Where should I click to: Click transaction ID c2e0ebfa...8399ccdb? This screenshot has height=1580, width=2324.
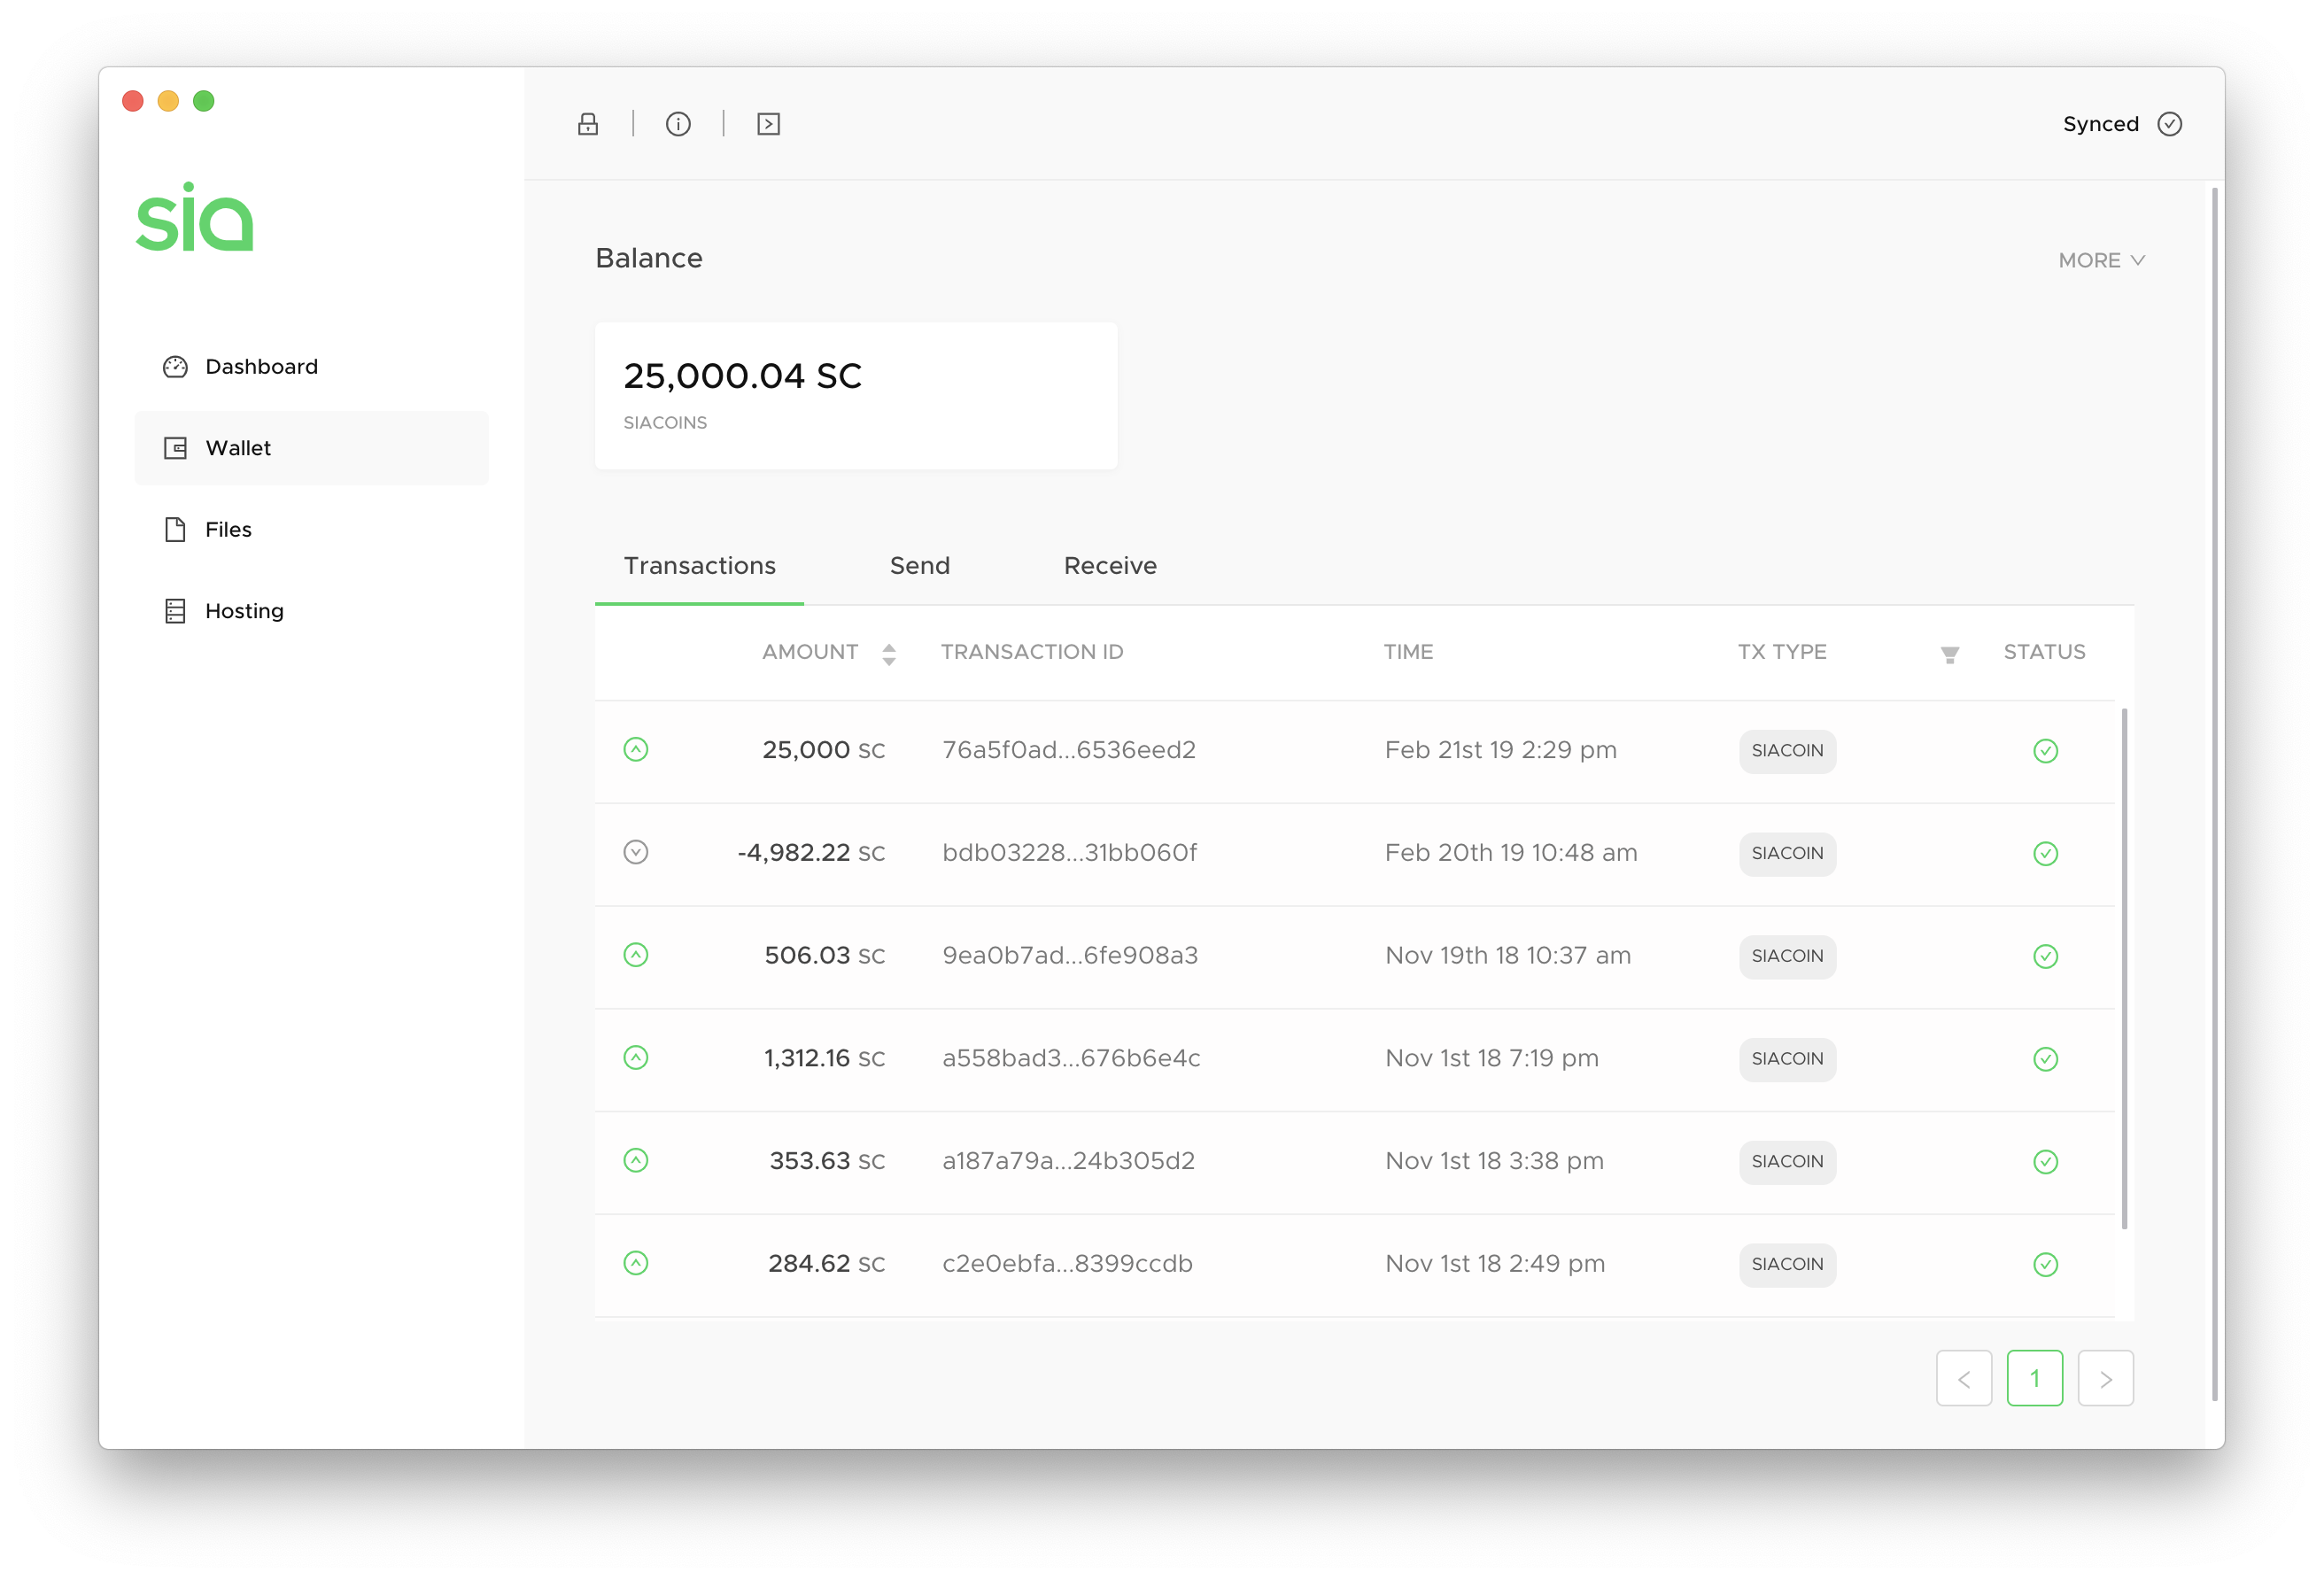[1067, 1265]
